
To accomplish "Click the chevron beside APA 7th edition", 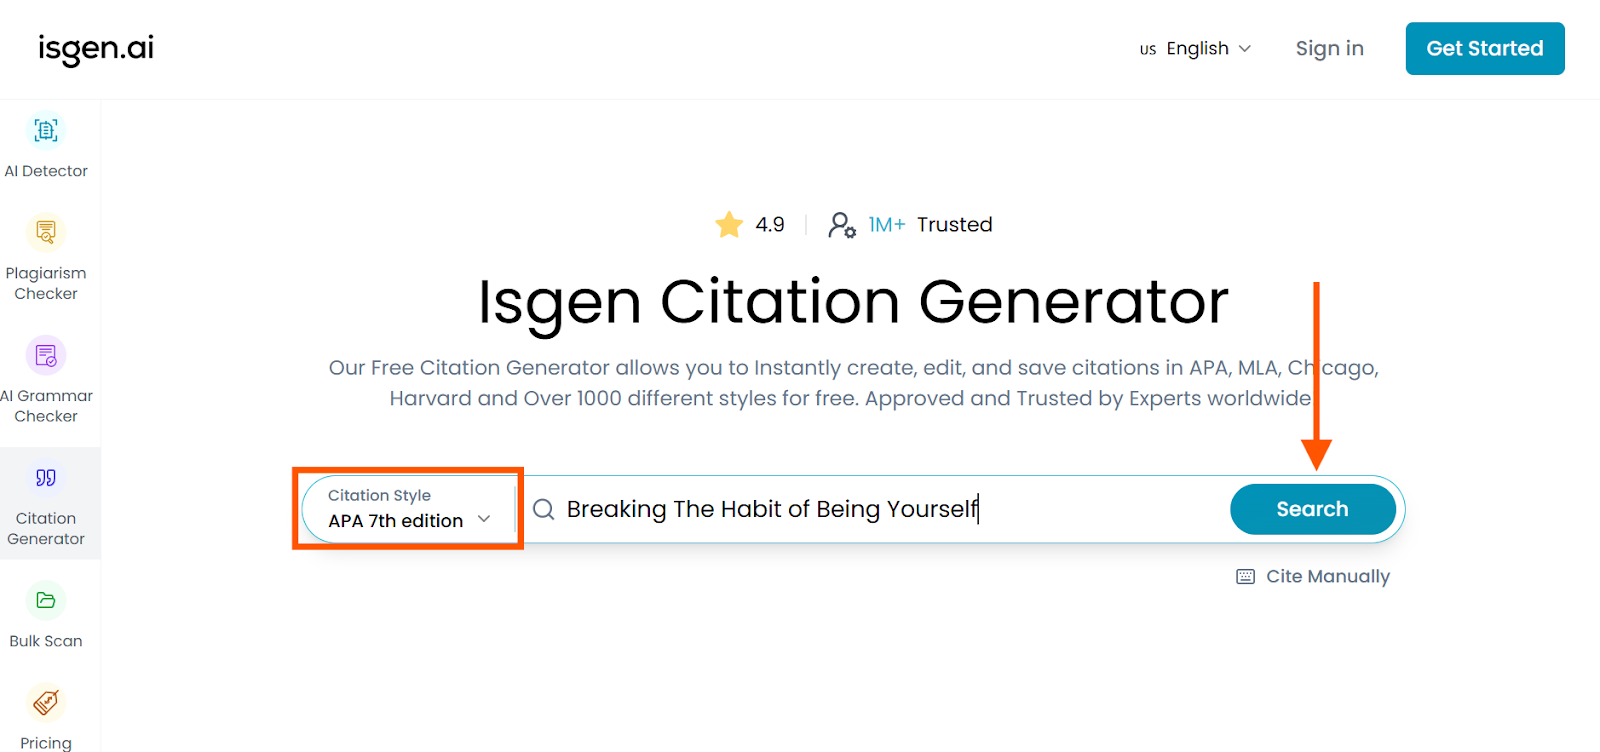I will [x=484, y=520].
